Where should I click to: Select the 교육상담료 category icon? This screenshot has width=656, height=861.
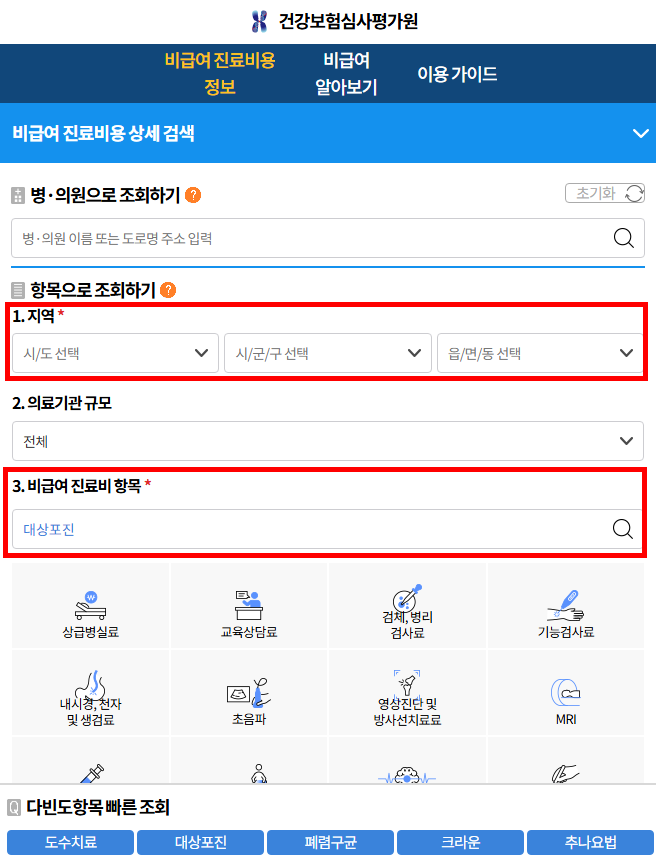click(249, 606)
